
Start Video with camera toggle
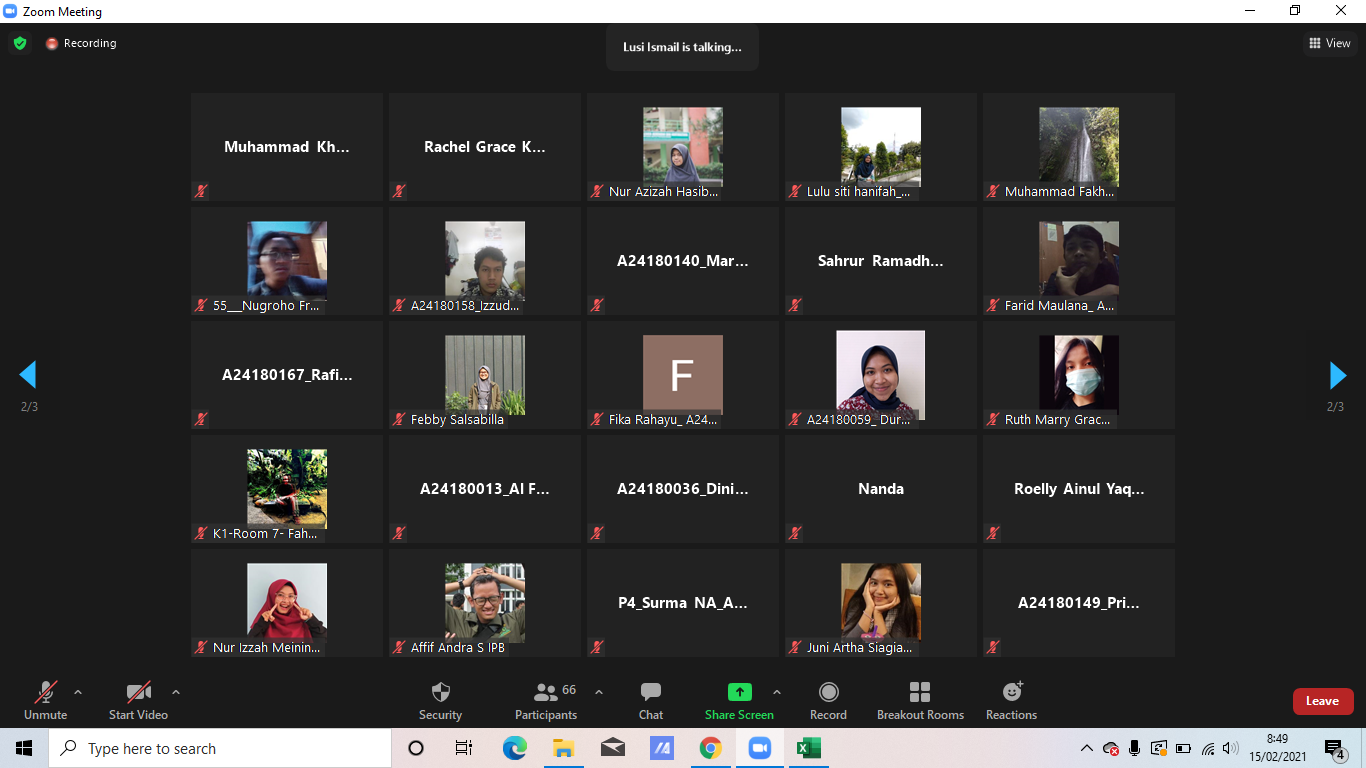[x=138, y=700]
